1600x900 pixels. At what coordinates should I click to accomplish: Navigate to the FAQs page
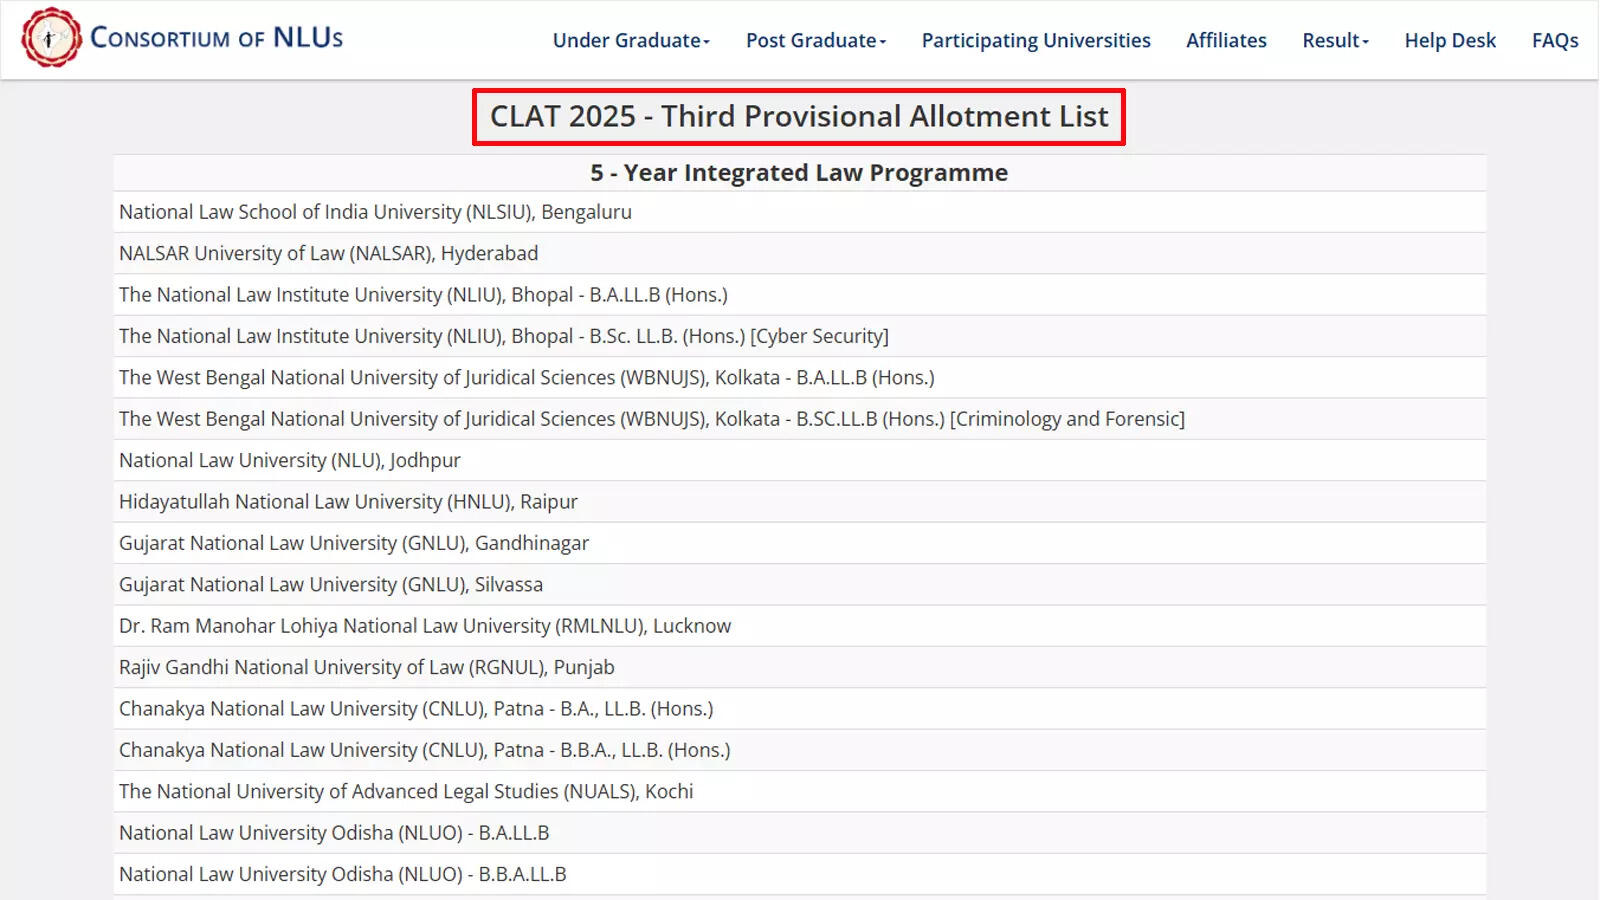click(1554, 41)
